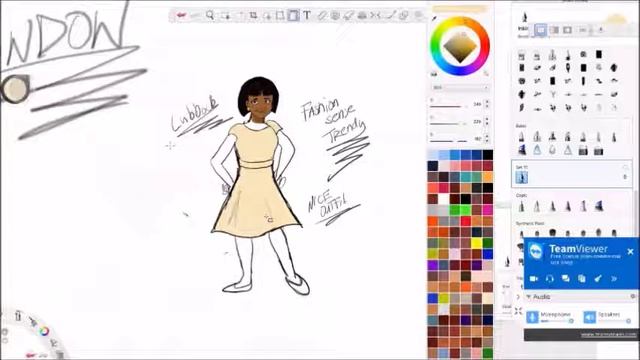
Task: Activate the Ruler guide tool
Action: click(322, 16)
